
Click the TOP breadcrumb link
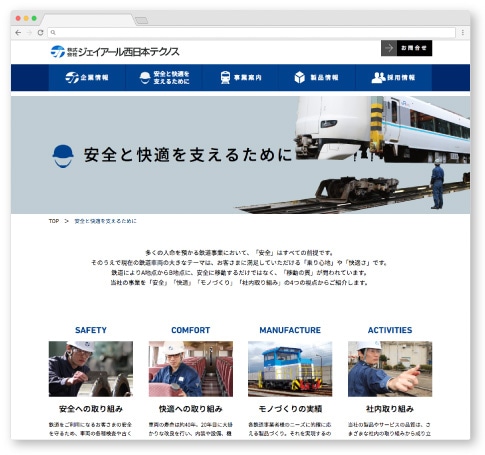[54, 221]
